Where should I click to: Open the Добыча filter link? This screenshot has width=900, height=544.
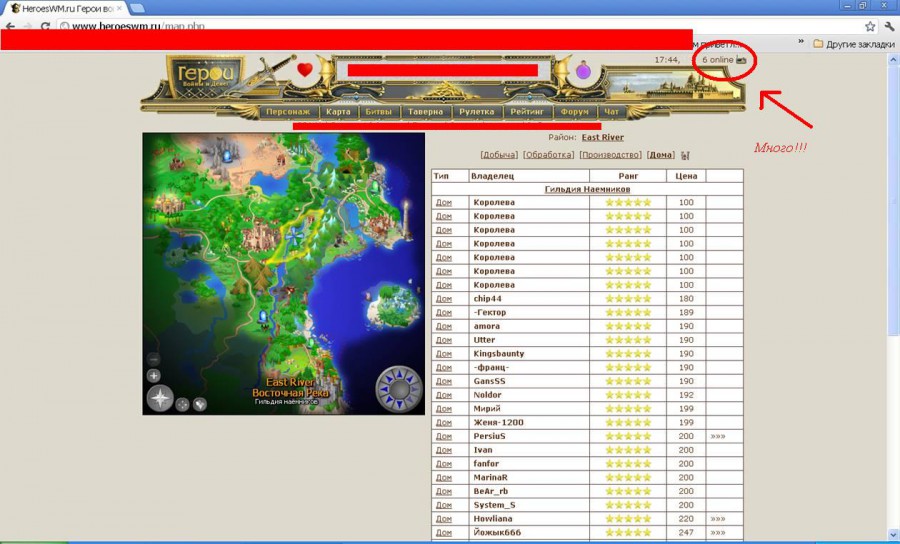point(499,155)
